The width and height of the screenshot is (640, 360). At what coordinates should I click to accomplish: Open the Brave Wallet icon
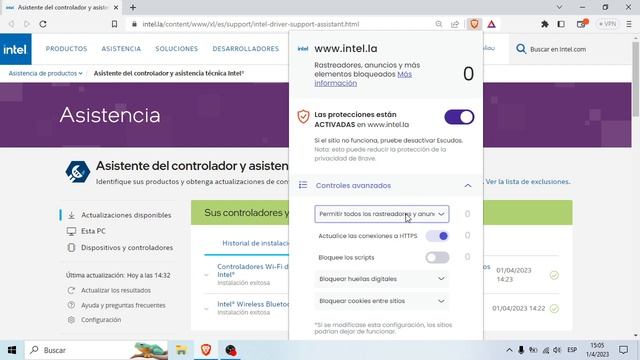coord(581,24)
